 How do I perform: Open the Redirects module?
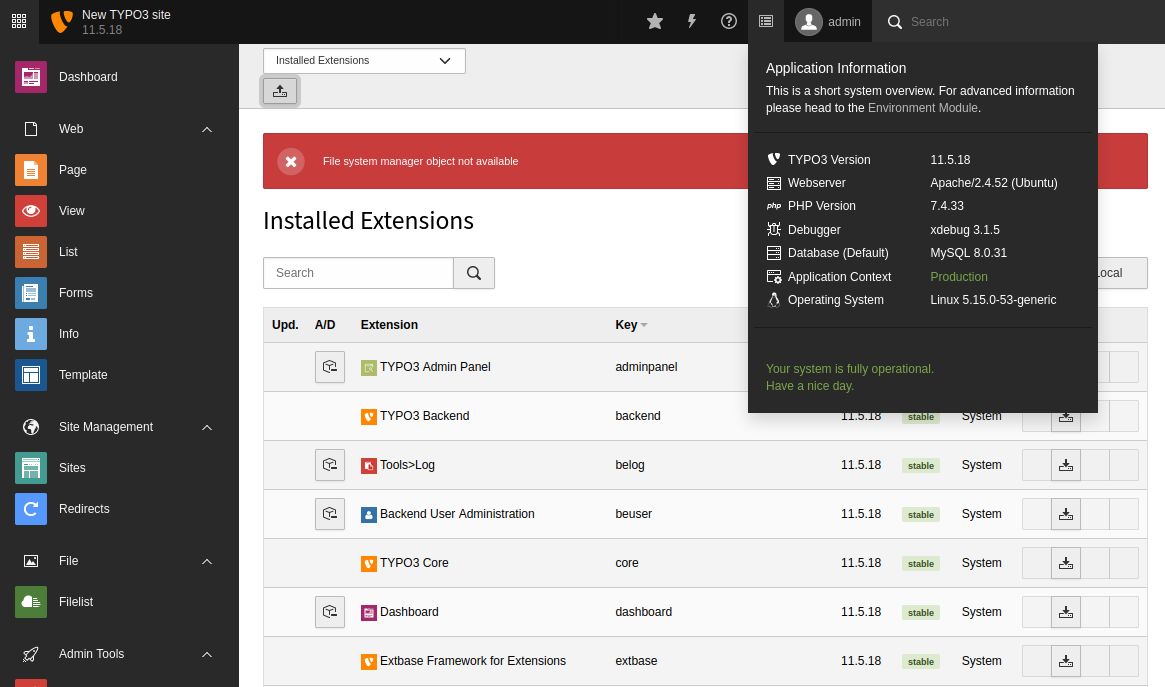point(119,509)
